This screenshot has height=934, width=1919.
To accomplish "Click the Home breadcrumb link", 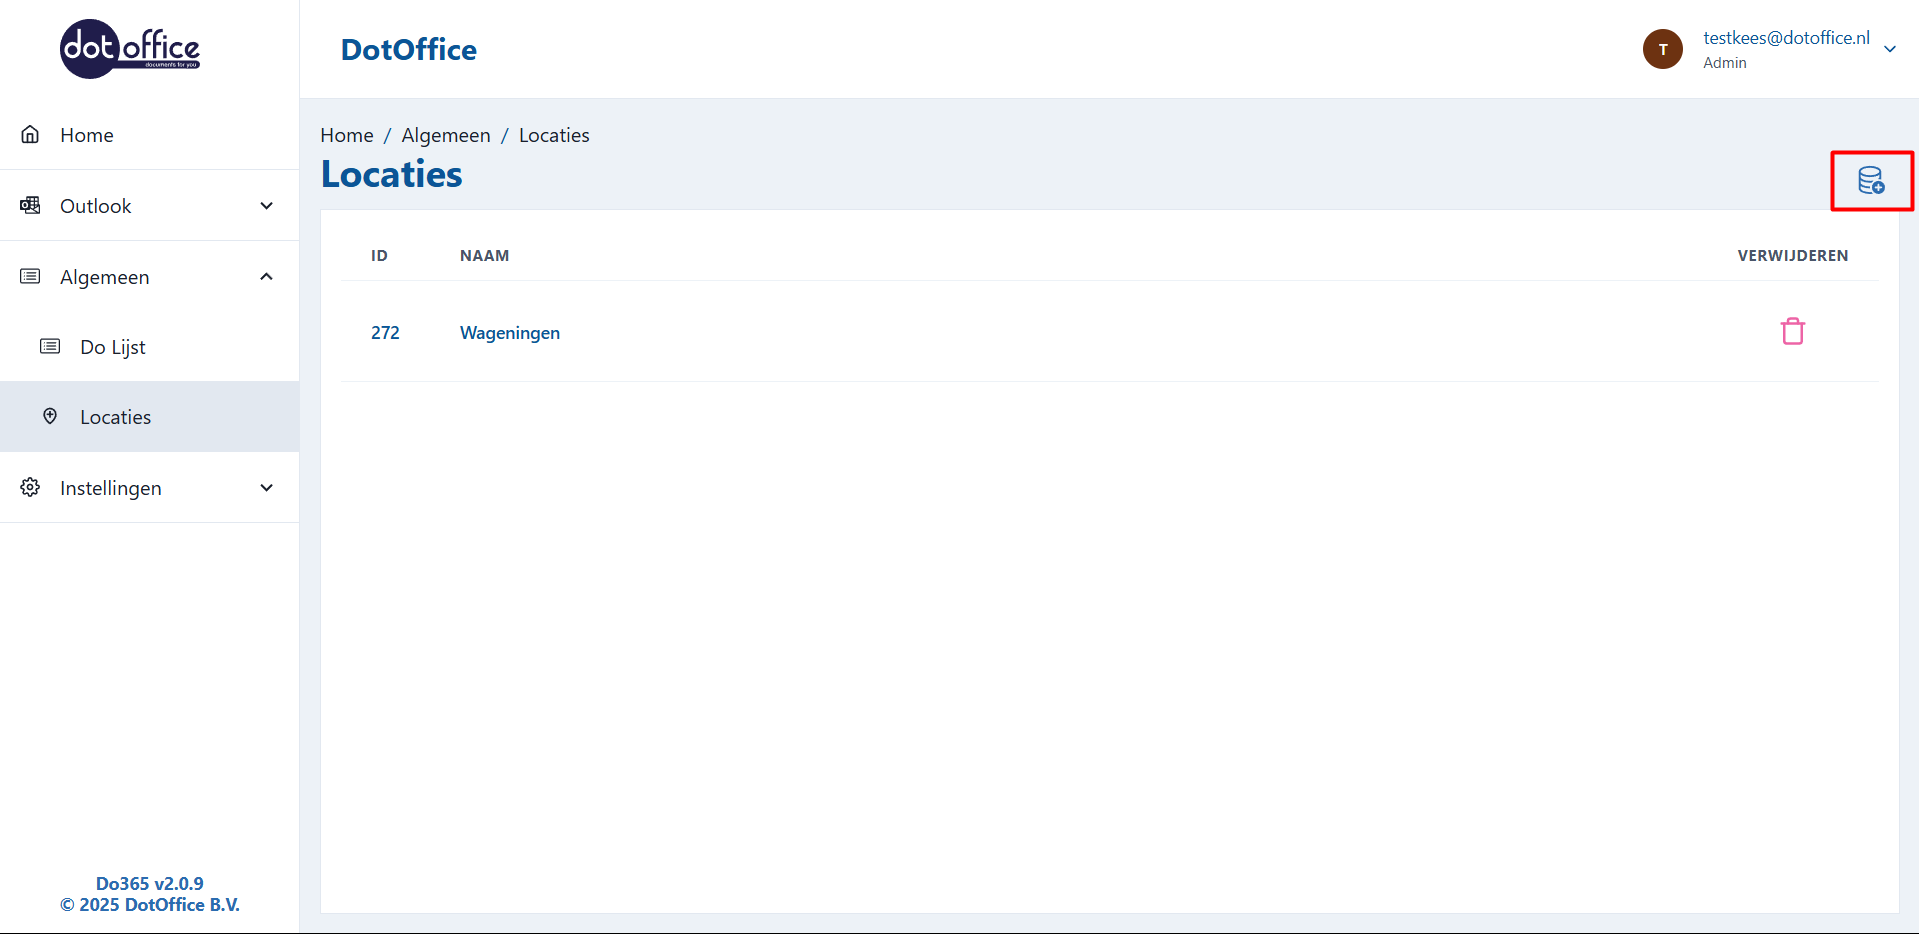I will 346,135.
